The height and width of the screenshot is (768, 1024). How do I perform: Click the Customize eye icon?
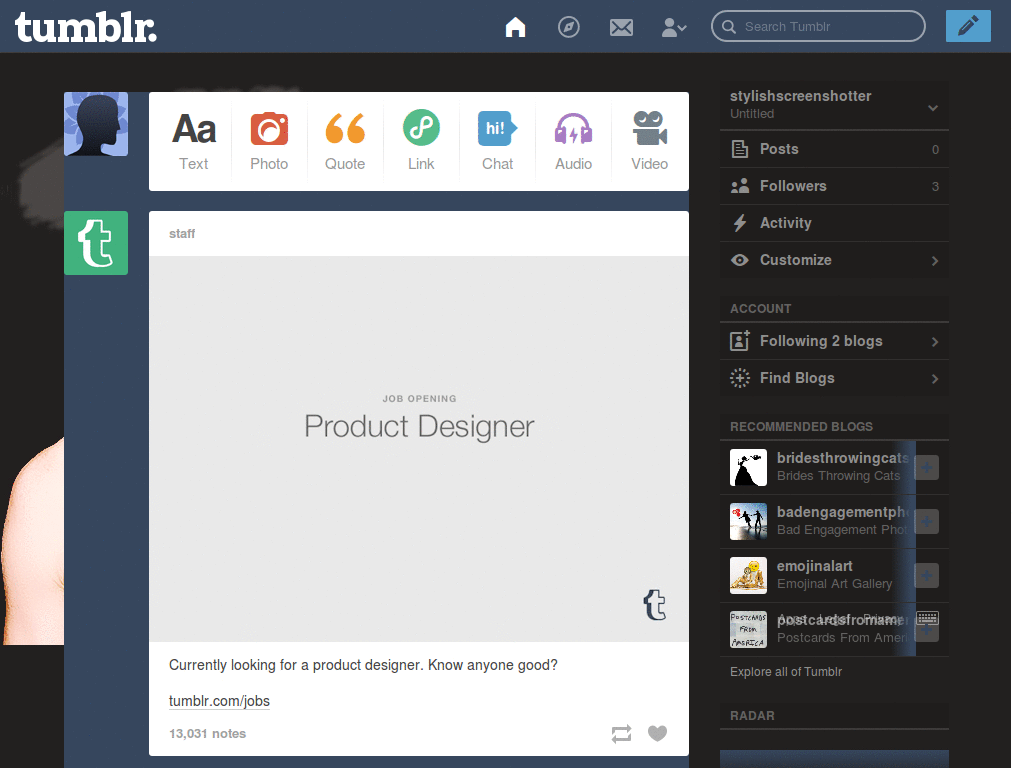pyautogui.click(x=739, y=260)
